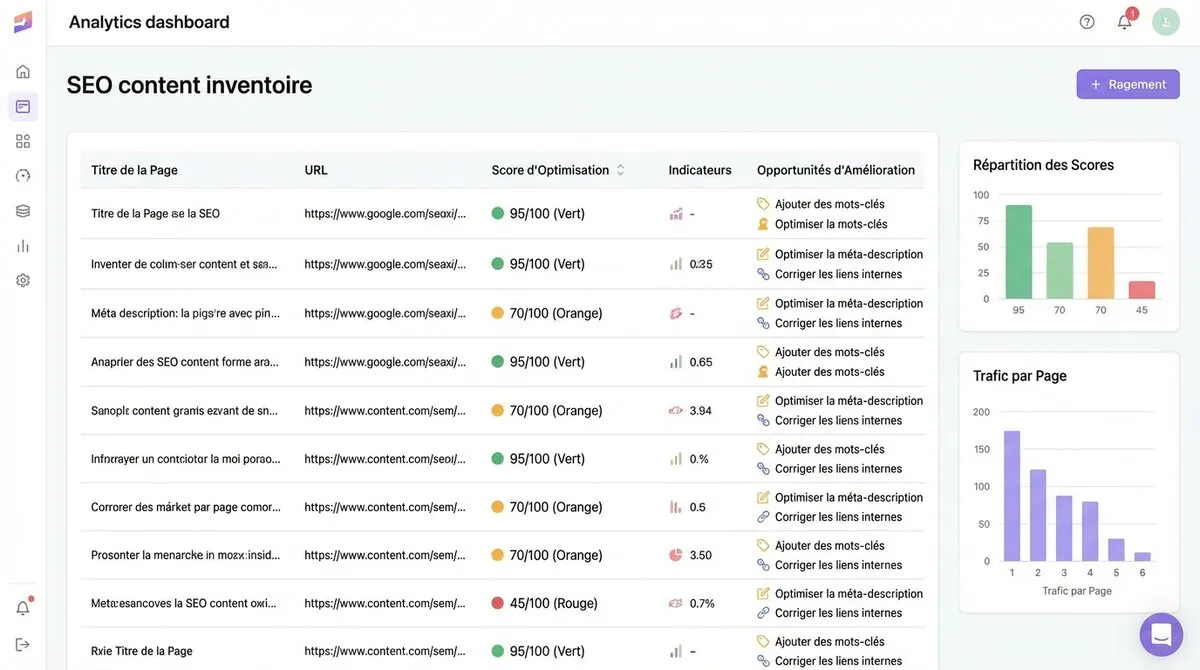The image size is (1200, 670).
Task: Open the database icon in the sidebar
Action: pos(22,210)
